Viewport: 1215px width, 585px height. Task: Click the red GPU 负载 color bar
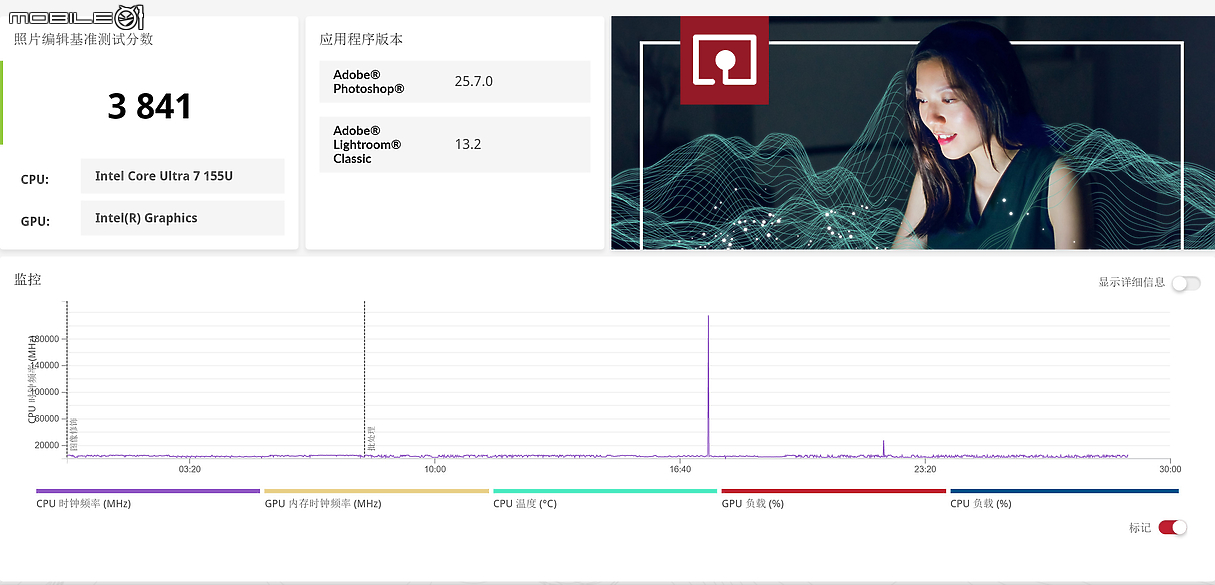click(833, 491)
